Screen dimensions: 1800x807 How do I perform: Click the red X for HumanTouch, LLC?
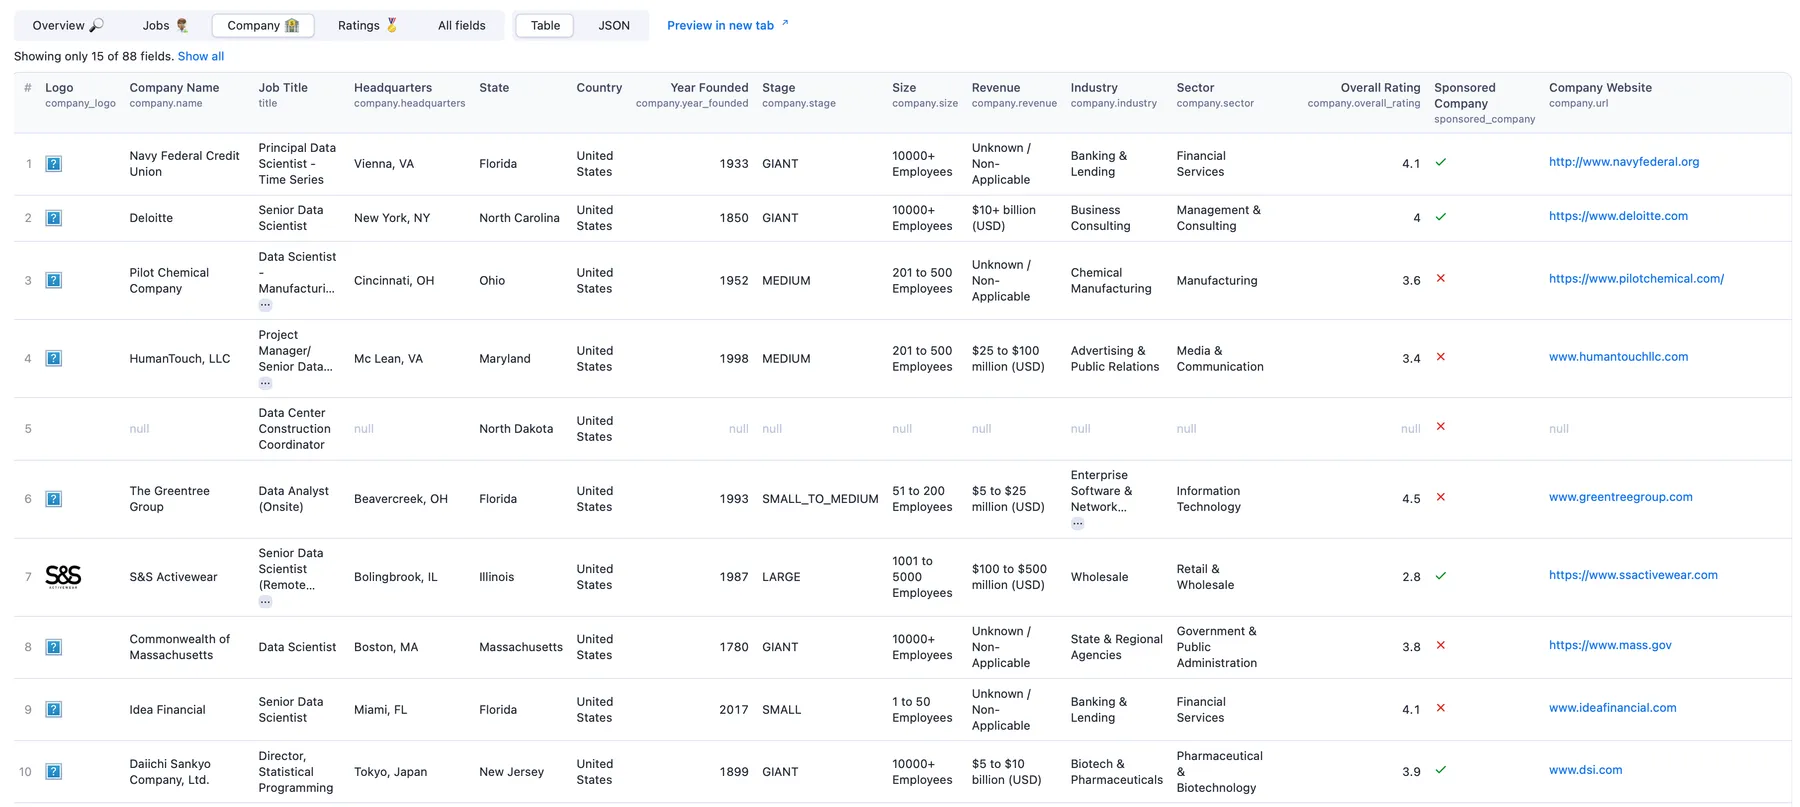point(1441,357)
